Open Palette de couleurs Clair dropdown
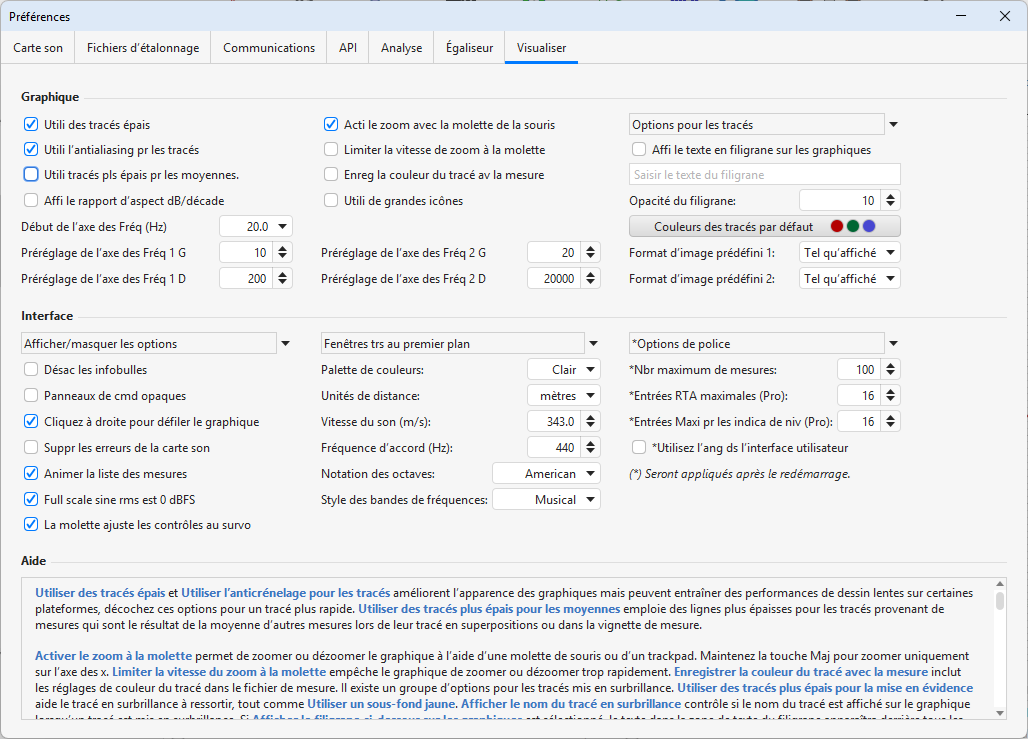Image resolution: width=1028 pixels, height=739 pixels. pyautogui.click(x=564, y=370)
